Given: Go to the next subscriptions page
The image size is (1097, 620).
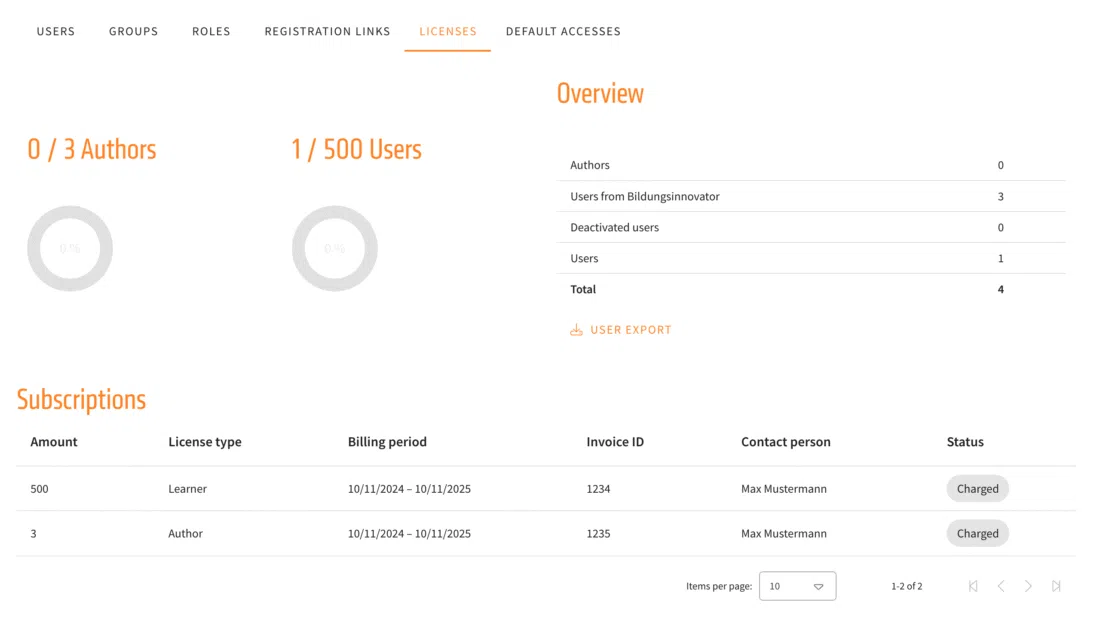Looking at the screenshot, I should coord(1028,586).
